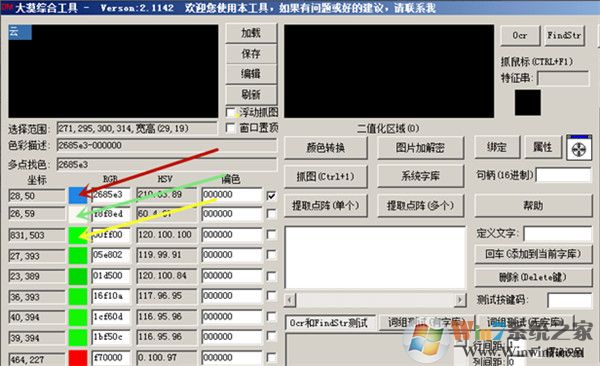Click 删除(Delete键) button

(x=533, y=277)
